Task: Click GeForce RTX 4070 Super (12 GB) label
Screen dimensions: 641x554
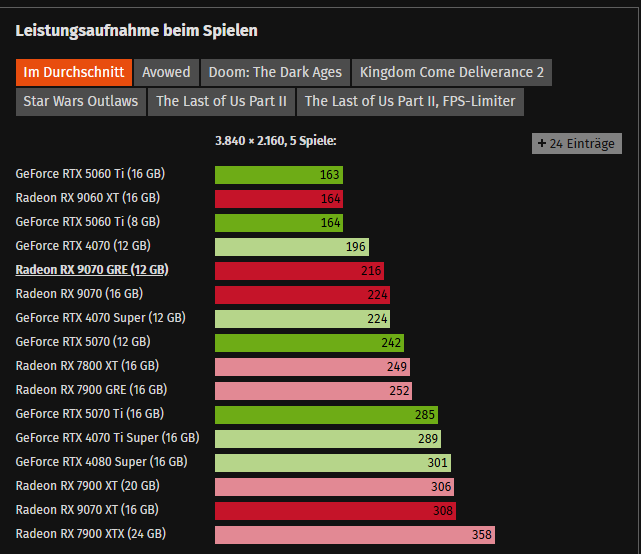Action: [x=101, y=318]
